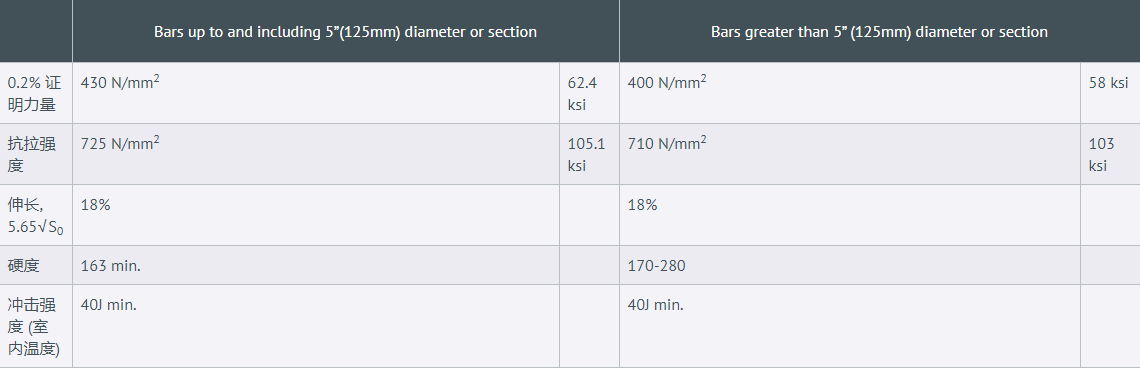Click the first 18% elongation value
1140x368 pixels.
pos(95,205)
